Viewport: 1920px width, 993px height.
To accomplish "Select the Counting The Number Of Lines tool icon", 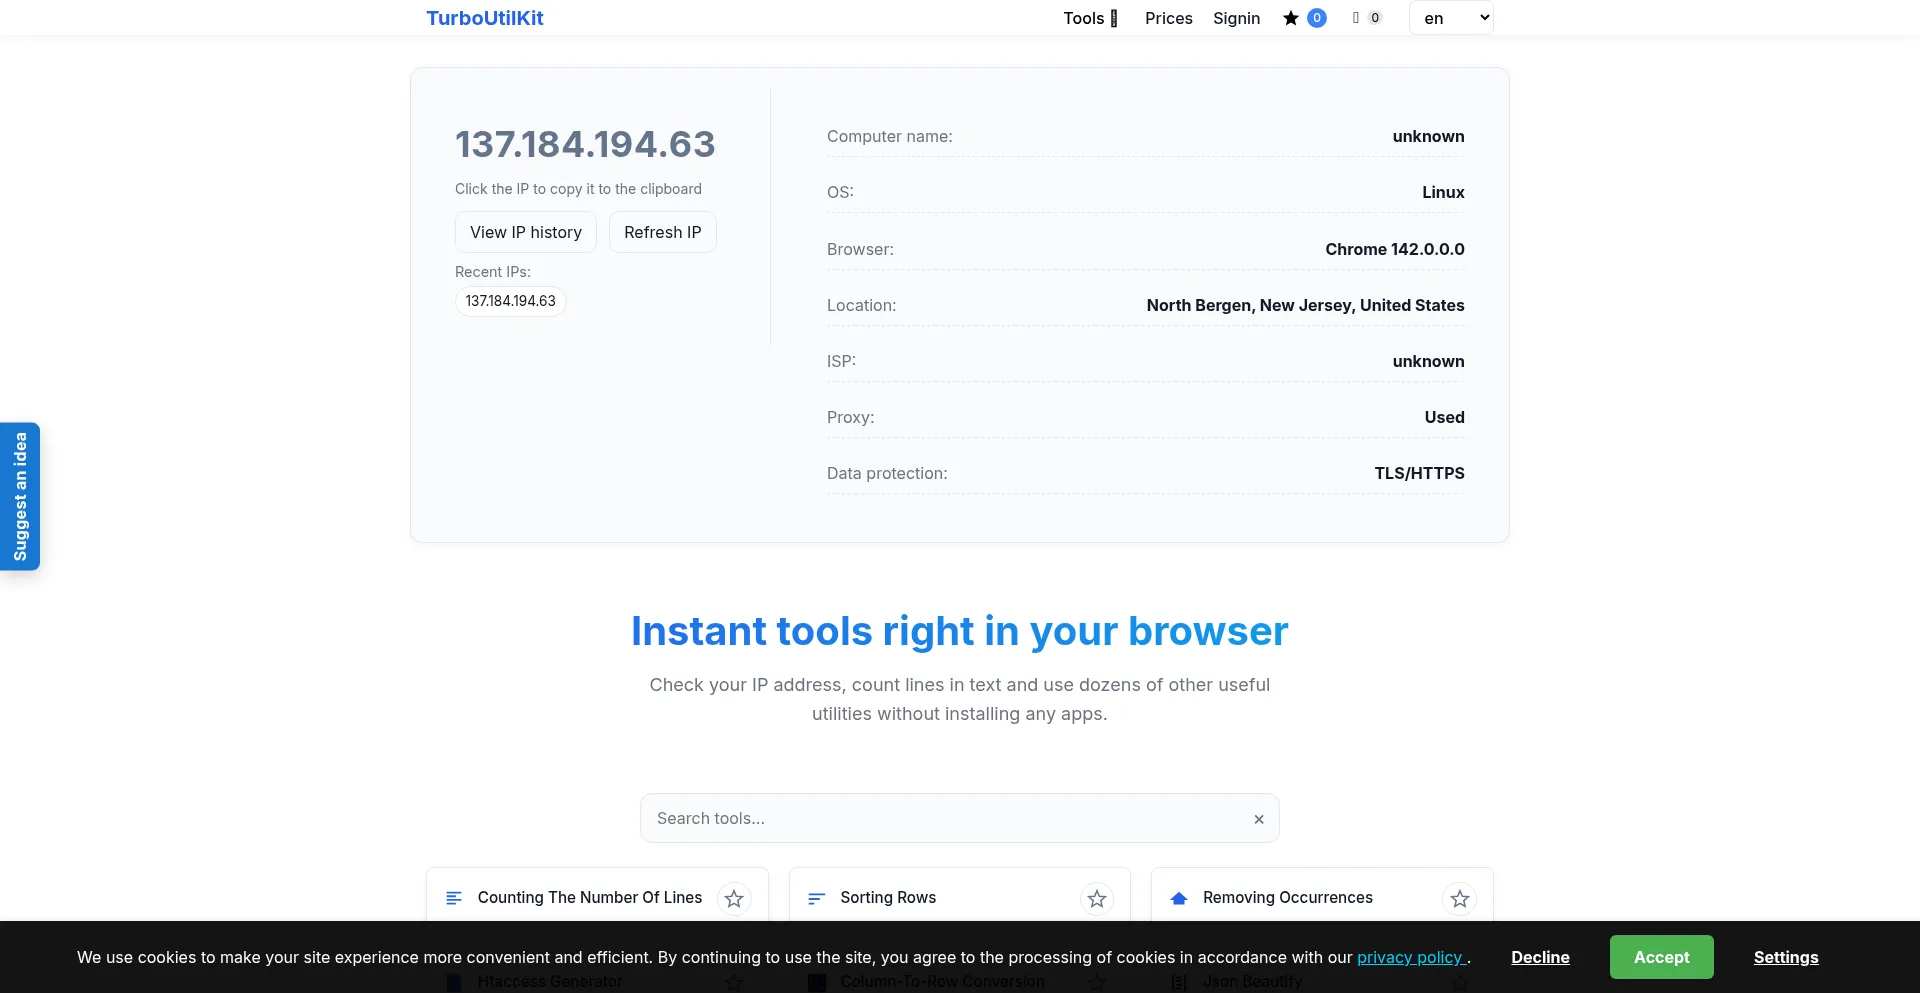I will point(455,897).
